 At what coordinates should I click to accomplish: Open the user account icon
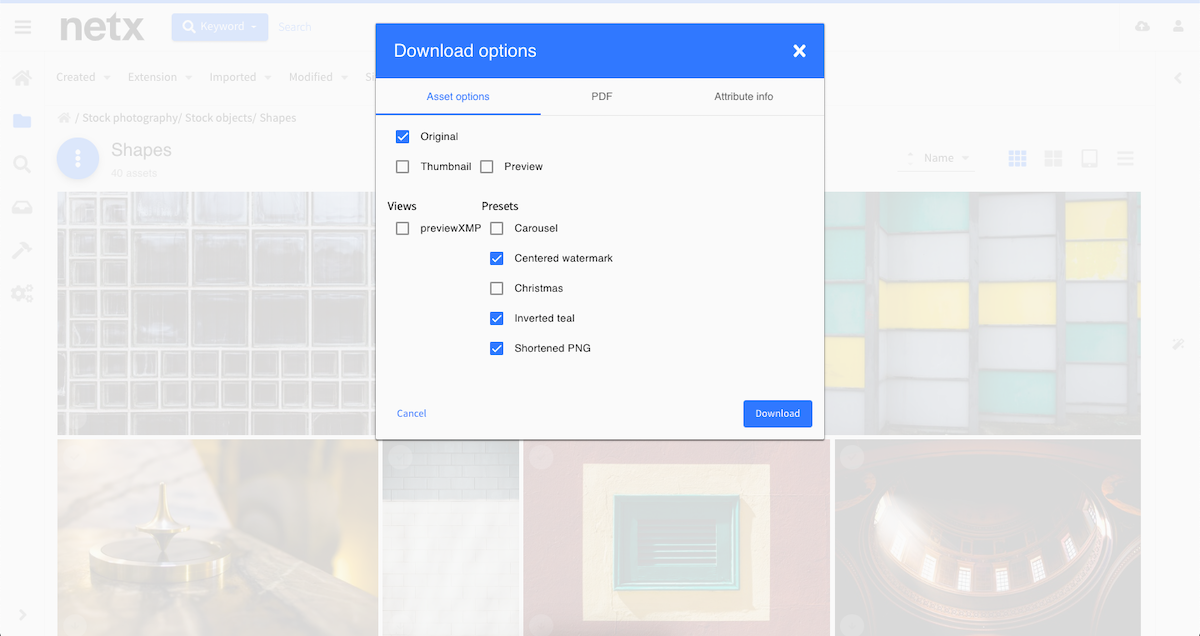1177,26
